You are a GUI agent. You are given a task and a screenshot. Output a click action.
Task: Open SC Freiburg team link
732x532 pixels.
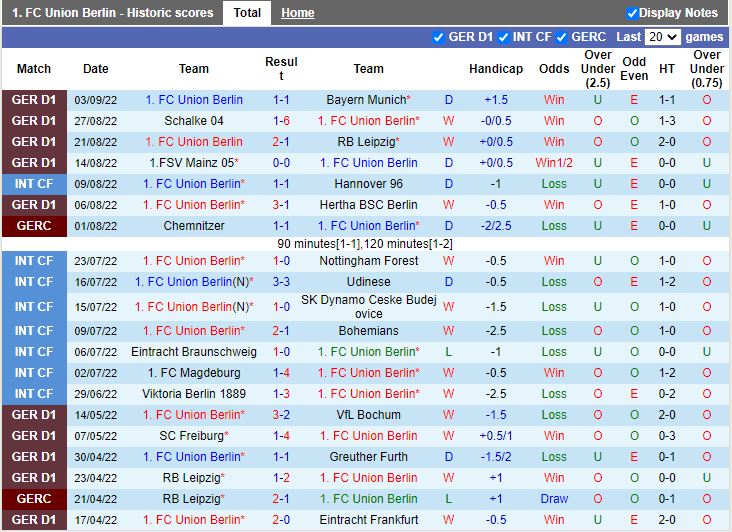click(x=194, y=436)
